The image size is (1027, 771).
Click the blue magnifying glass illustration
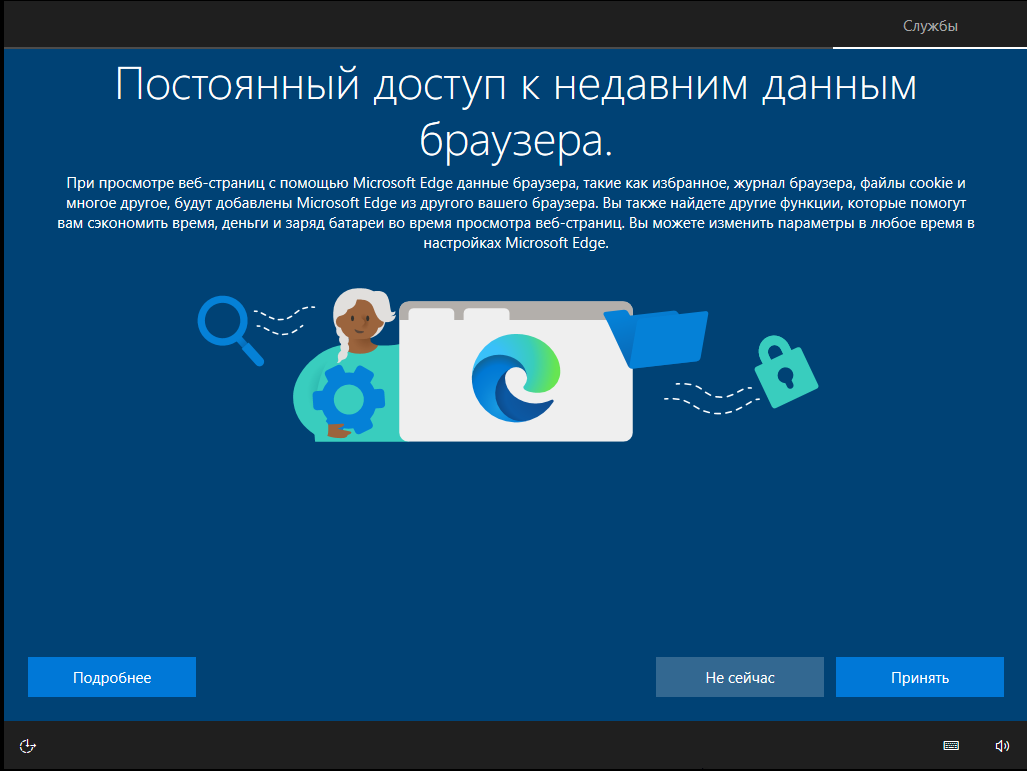[x=231, y=330]
